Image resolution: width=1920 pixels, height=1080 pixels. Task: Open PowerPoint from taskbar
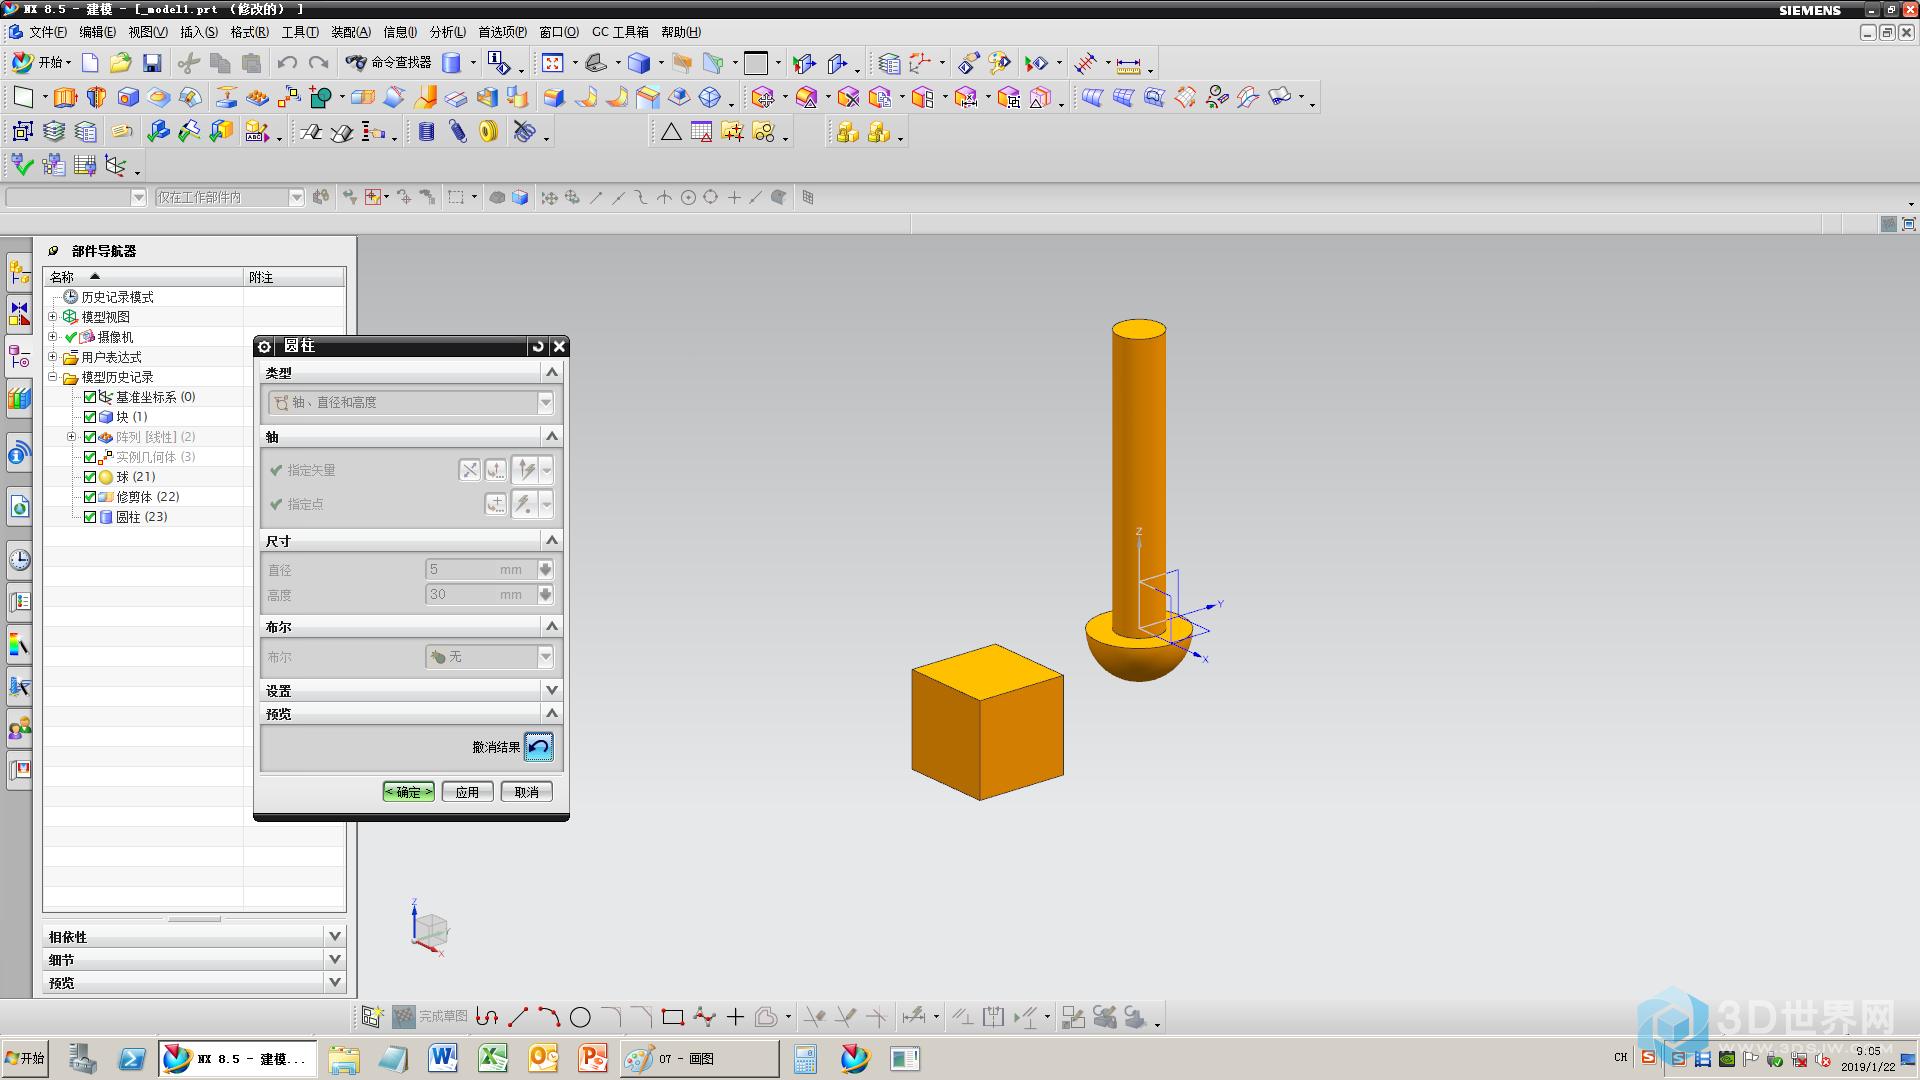tap(593, 1058)
